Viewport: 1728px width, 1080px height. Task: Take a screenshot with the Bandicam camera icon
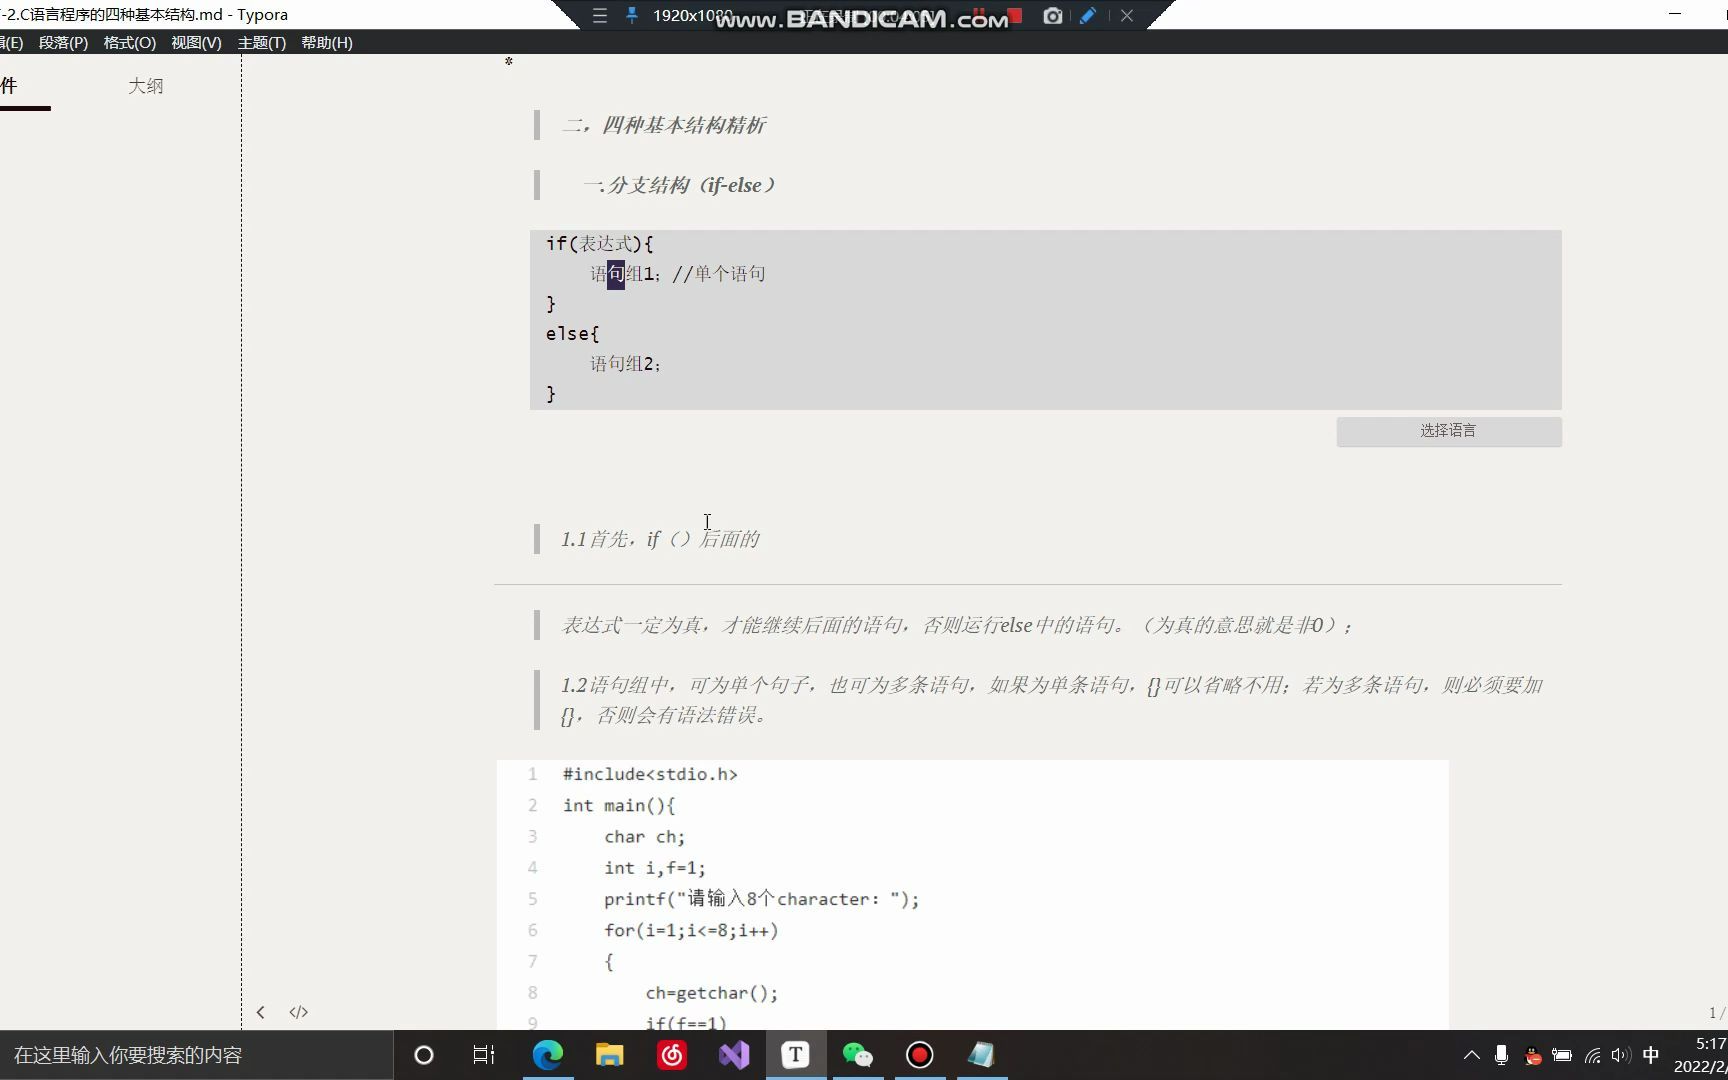point(1053,16)
